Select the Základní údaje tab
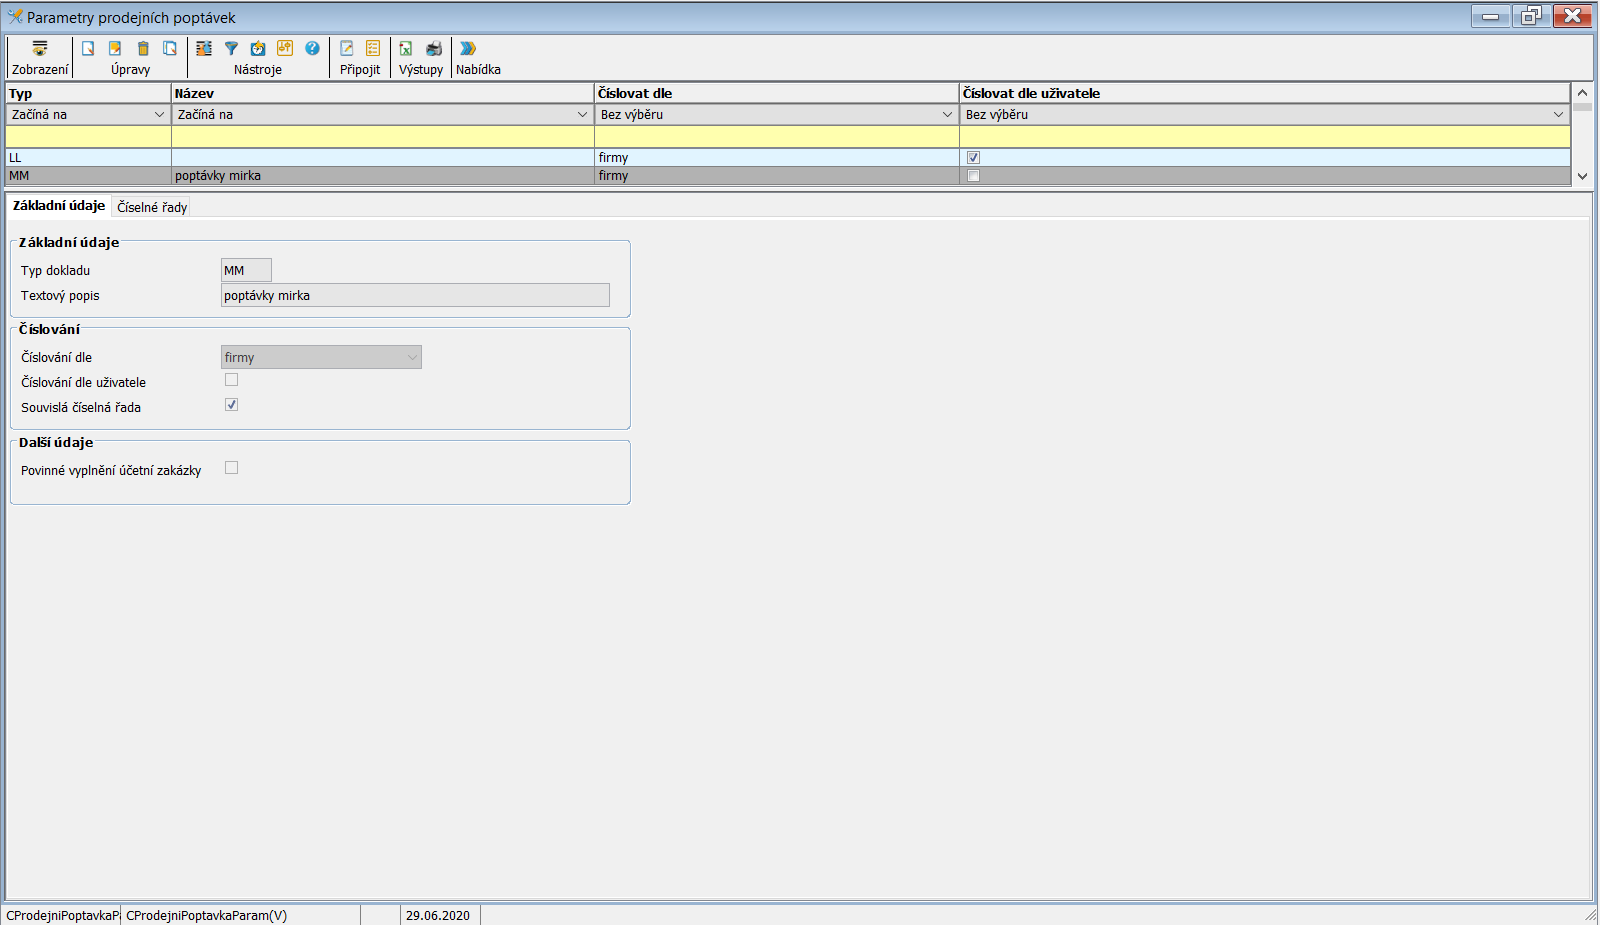 pos(59,206)
